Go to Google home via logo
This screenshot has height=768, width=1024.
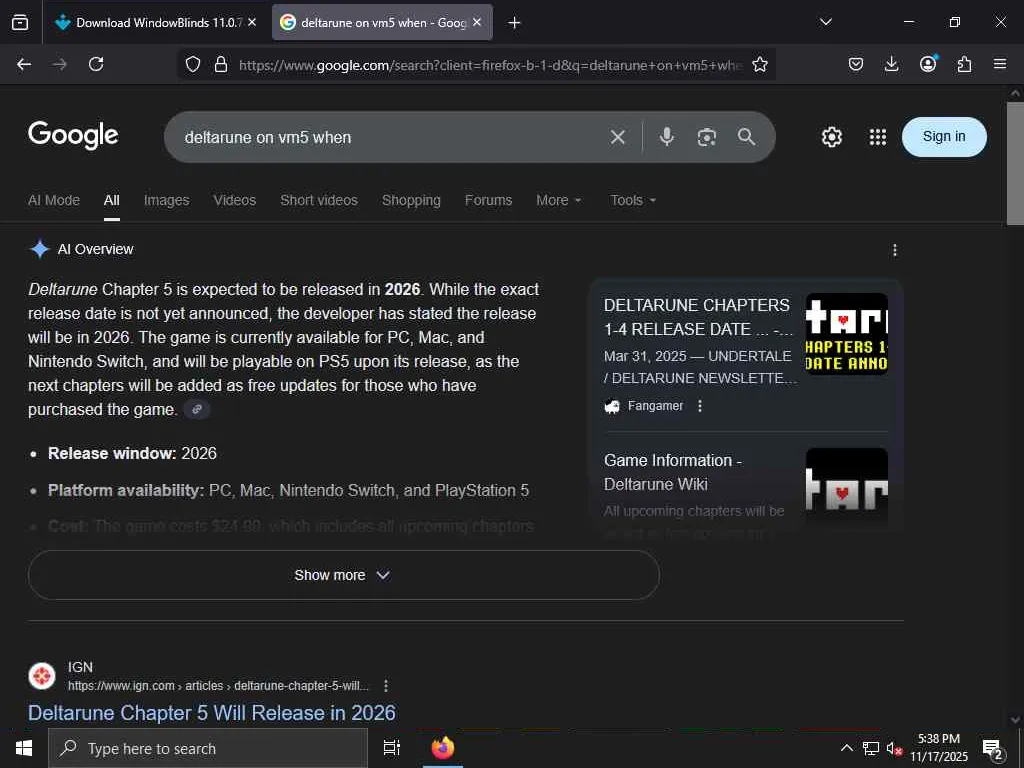[x=73, y=136]
